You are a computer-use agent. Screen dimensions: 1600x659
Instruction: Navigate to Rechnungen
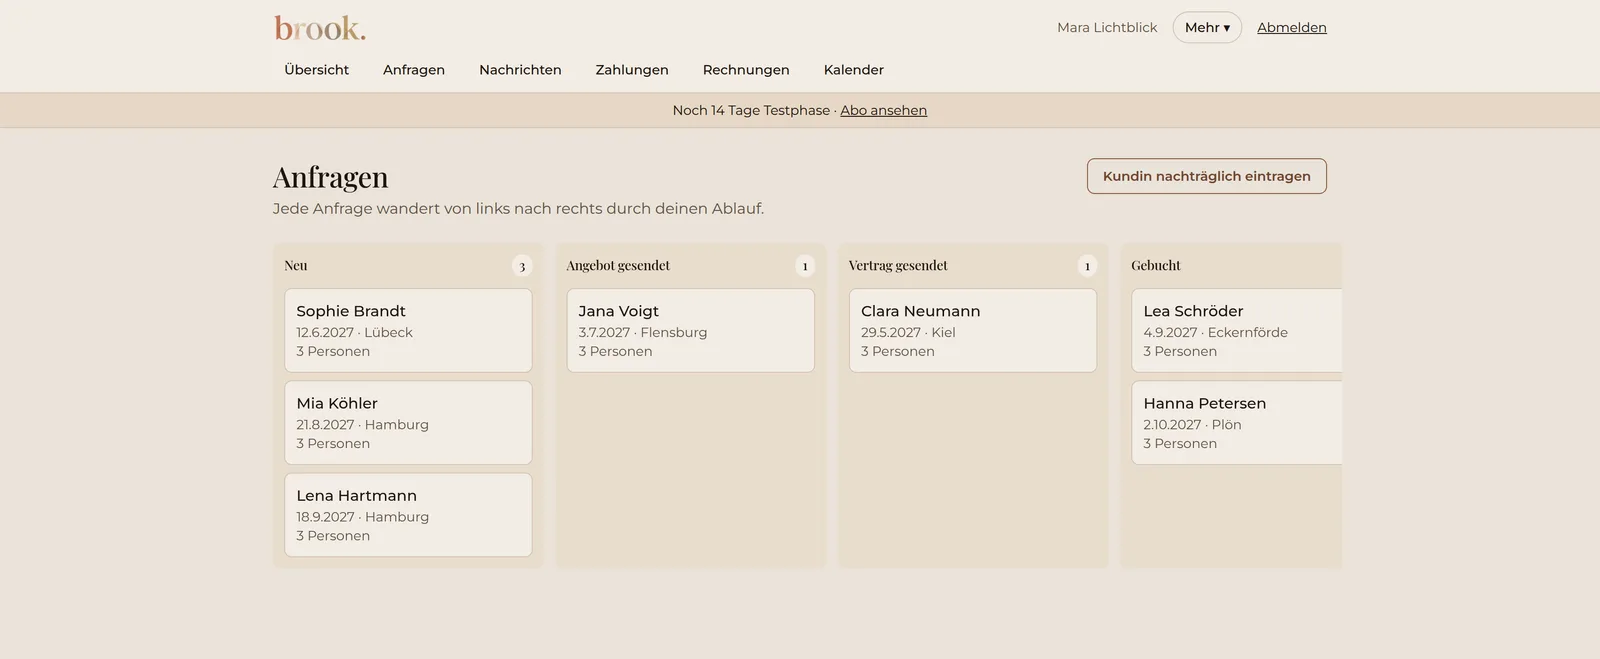pos(746,70)
